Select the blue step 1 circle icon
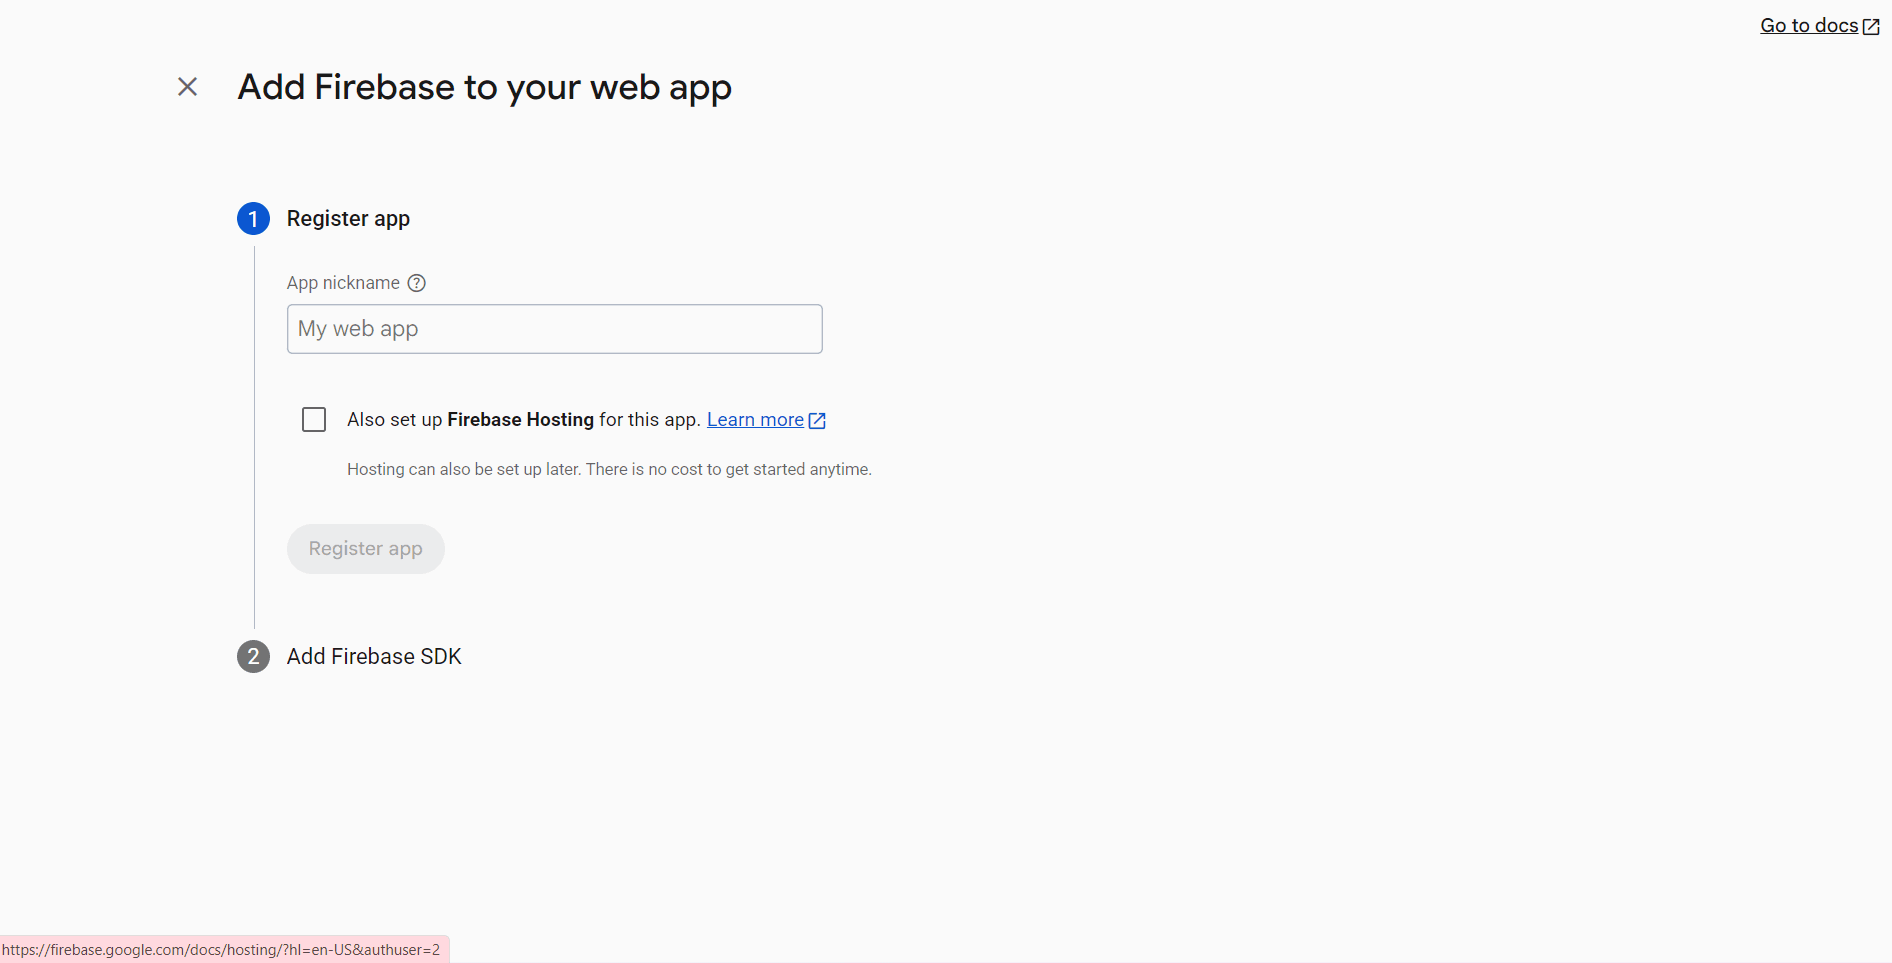Viewport: 1892px width, 963px height. click(253, 218)
